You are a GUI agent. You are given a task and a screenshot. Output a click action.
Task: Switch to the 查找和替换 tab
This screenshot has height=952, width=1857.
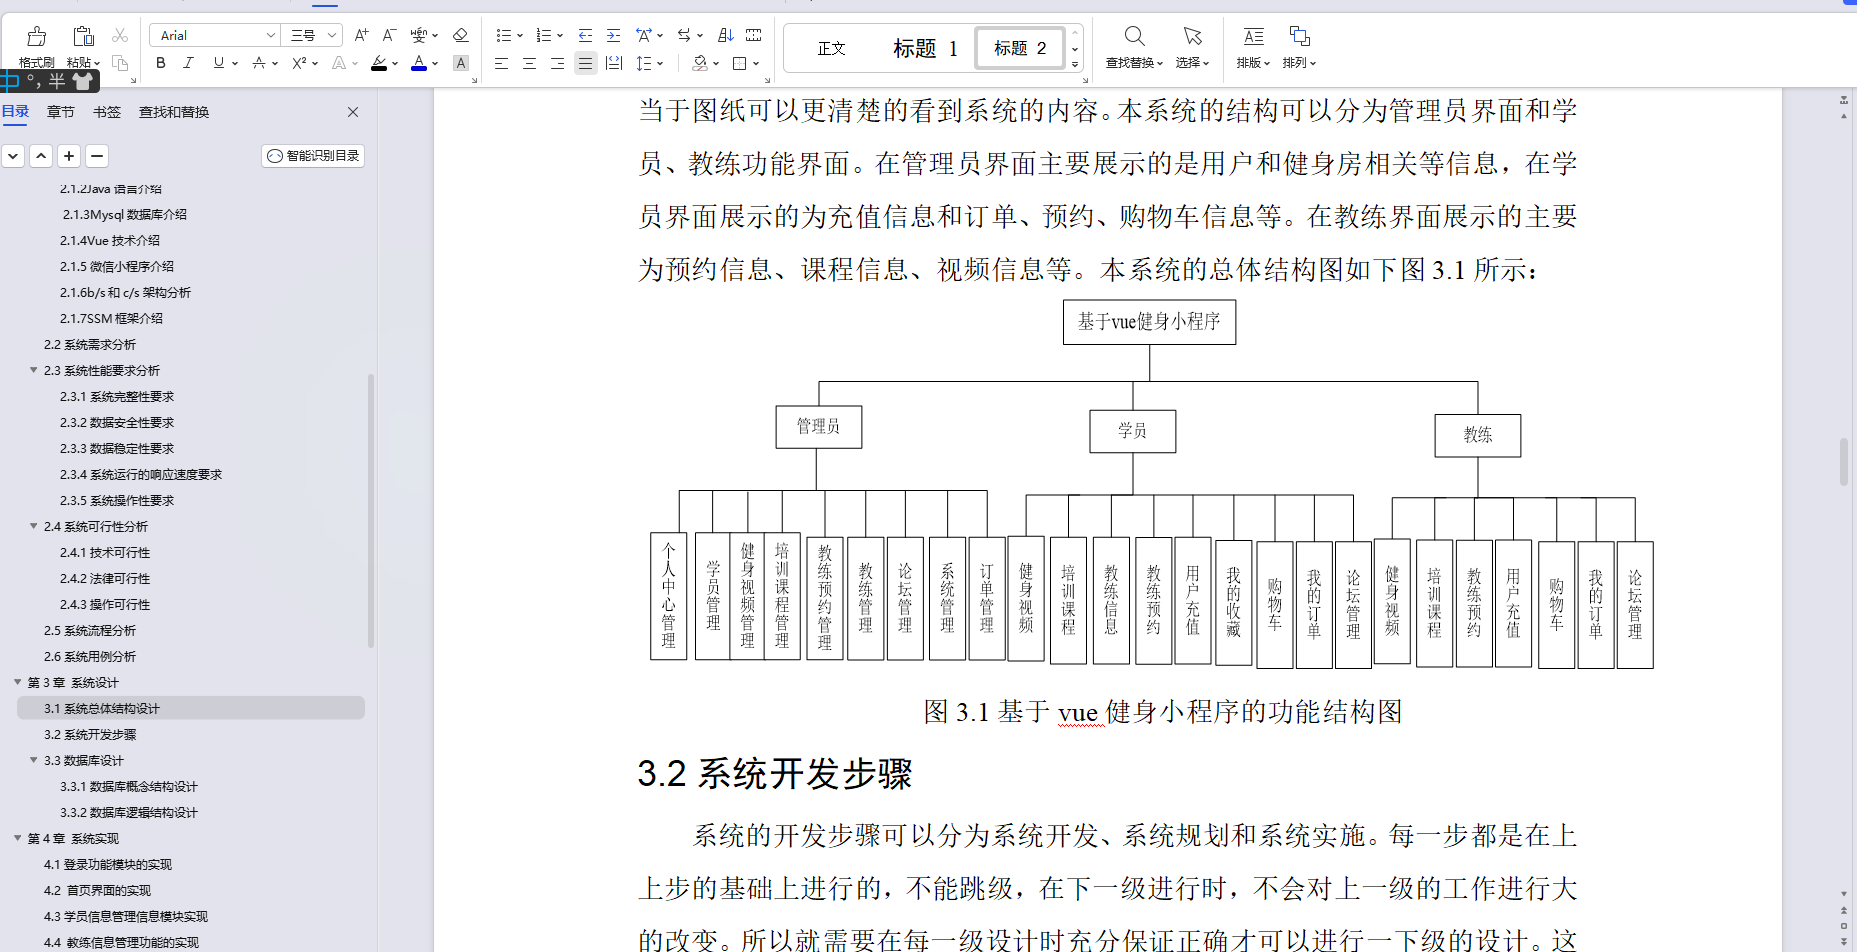point(174,111)
